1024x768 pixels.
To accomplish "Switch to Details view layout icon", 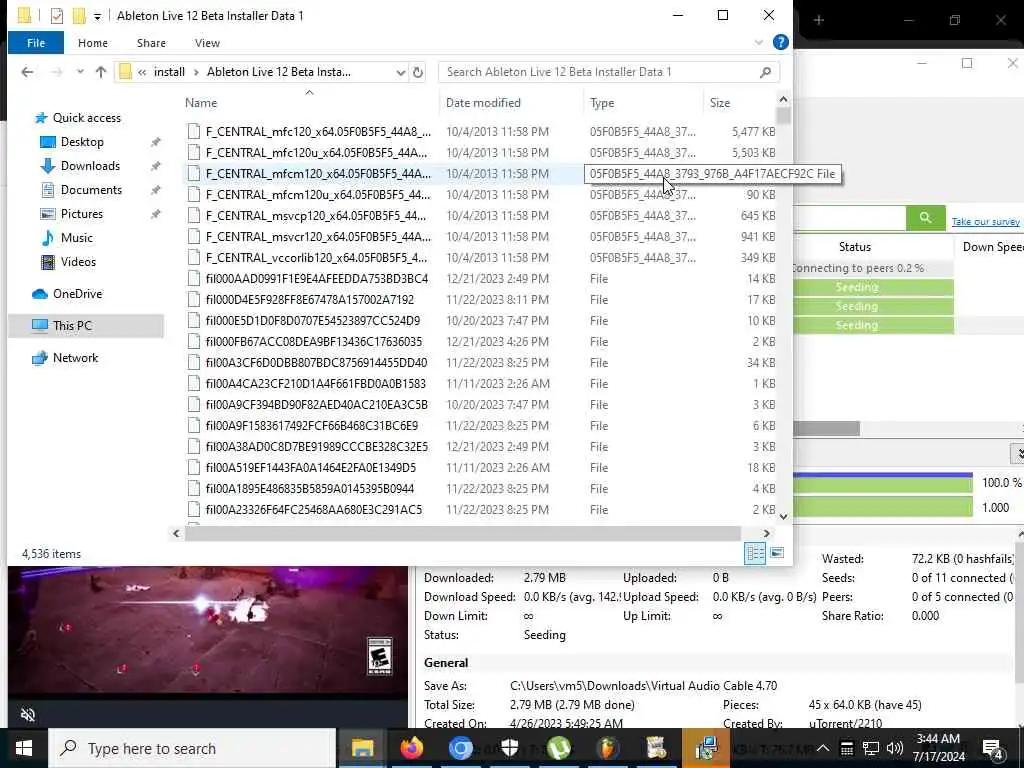I will [x=755, y=553].
